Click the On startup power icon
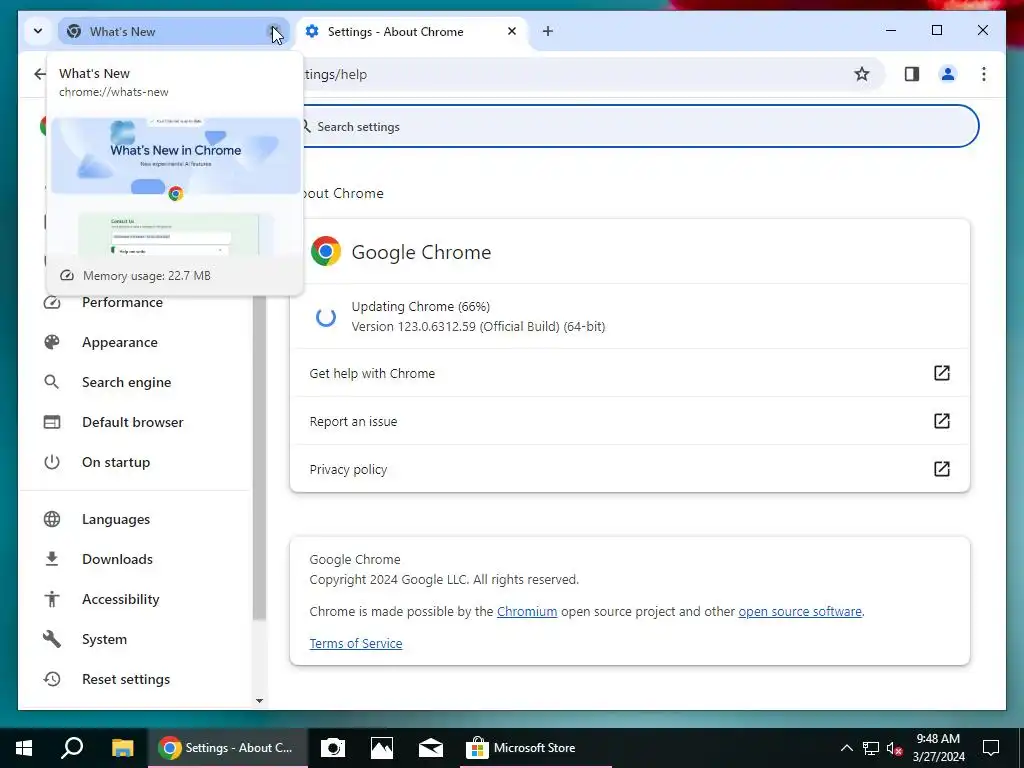Viewport: 1024px width, 768px height. pyautogui.click(x=52, y=462)
